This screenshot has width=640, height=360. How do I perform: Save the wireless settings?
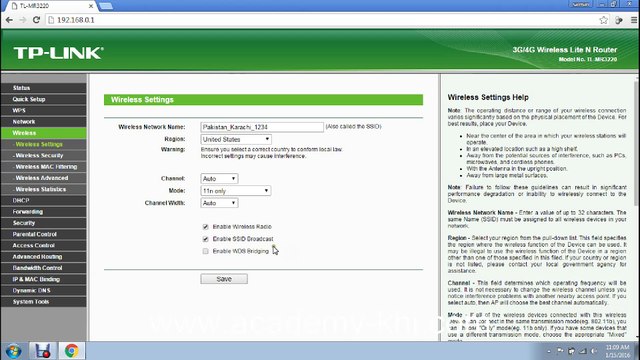click(x=224, y=279)
